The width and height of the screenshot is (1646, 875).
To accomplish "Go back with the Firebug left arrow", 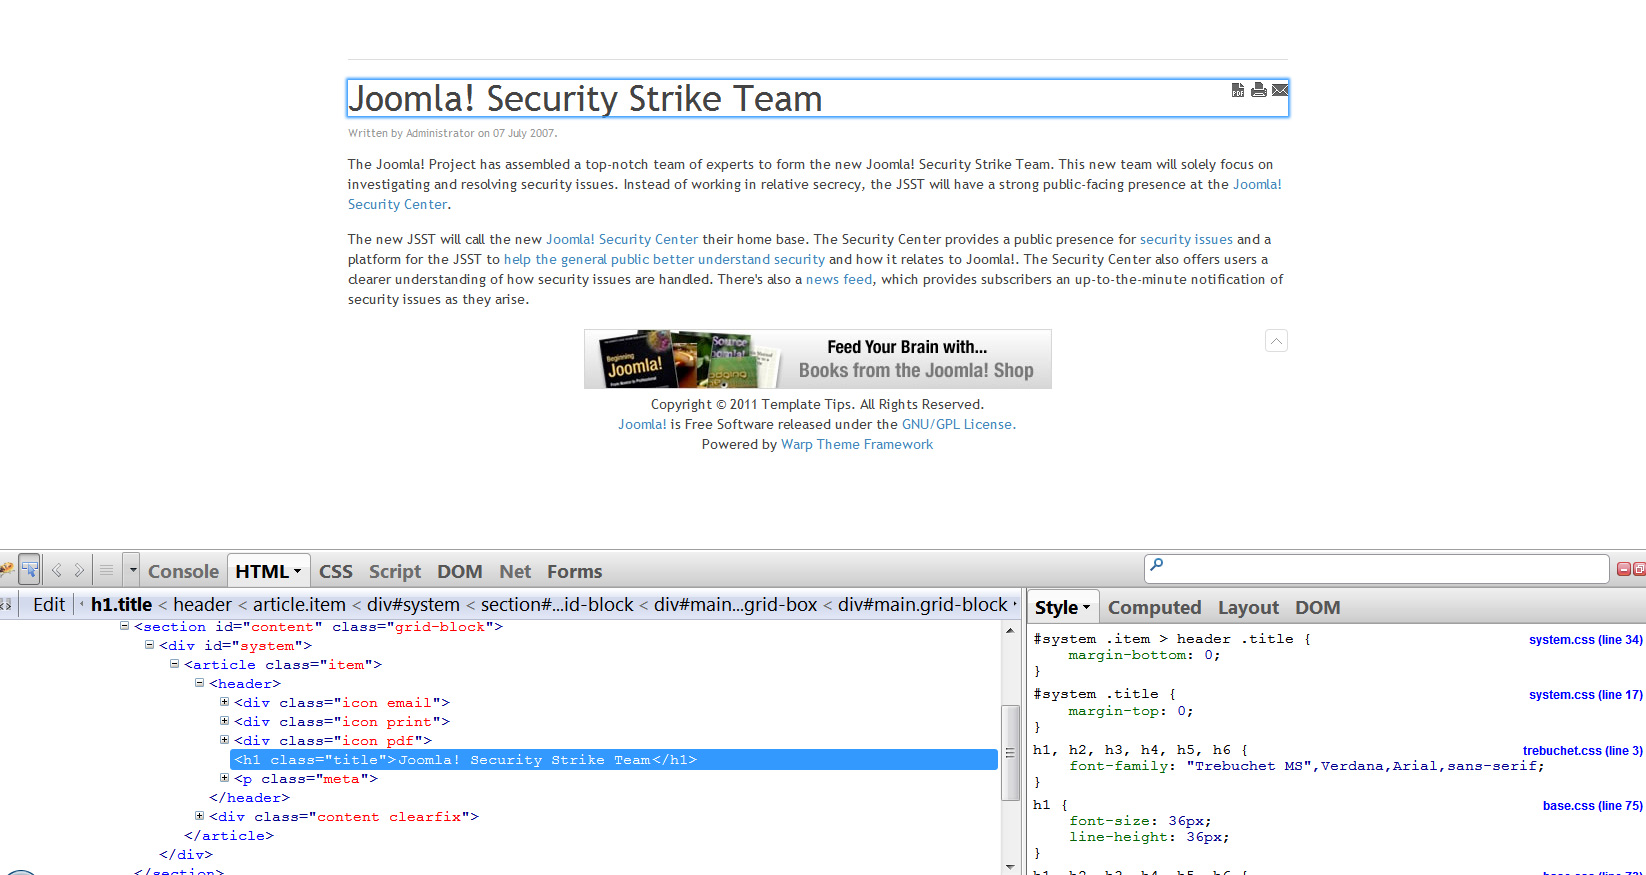I will pyautogui.click(x=57, y=570).
